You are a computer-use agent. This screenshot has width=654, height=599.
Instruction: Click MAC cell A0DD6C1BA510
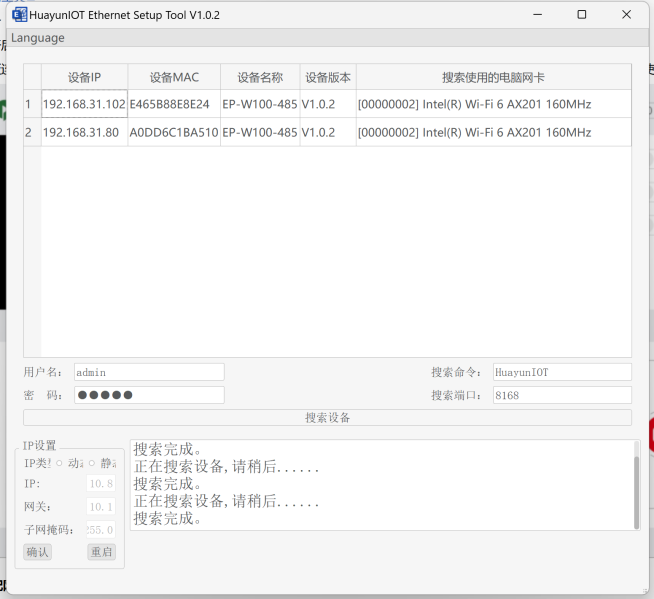[174, 132]
